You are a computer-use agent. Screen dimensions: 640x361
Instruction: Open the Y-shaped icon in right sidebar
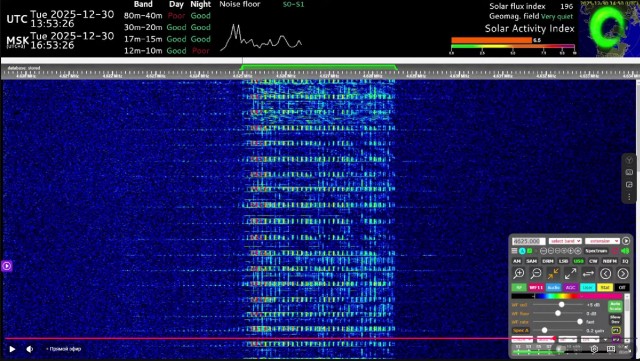tap(629, 160)
